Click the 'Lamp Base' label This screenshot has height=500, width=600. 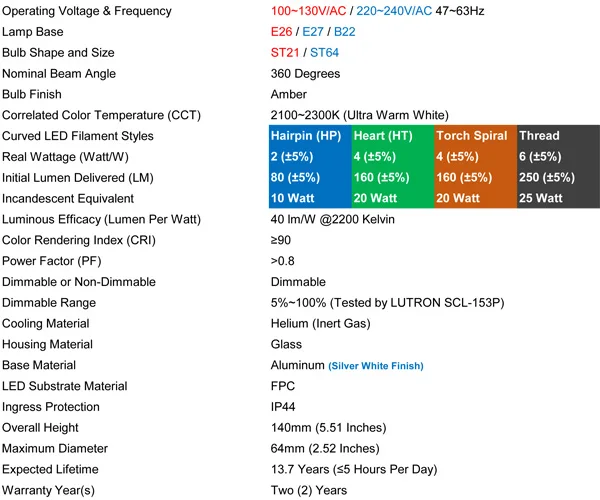pyautogui.click(x=33, y=32)
